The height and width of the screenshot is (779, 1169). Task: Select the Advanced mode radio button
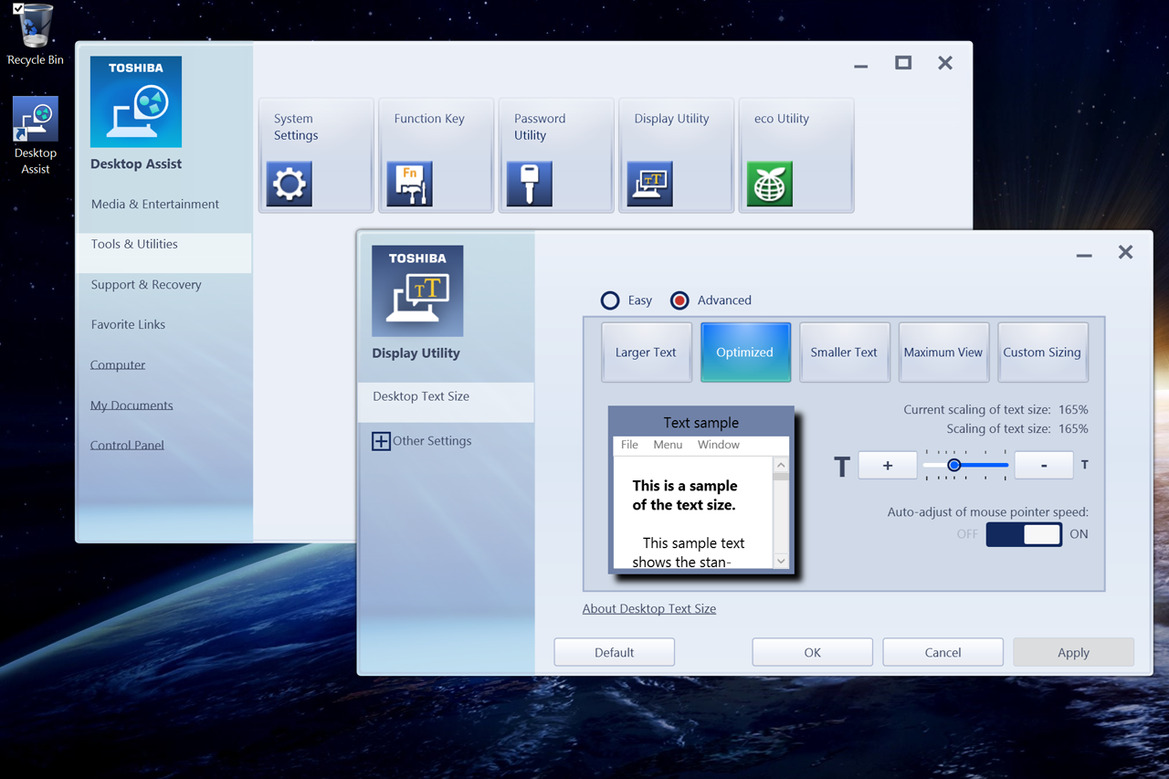pyautogui.click(x=679, y=300)
